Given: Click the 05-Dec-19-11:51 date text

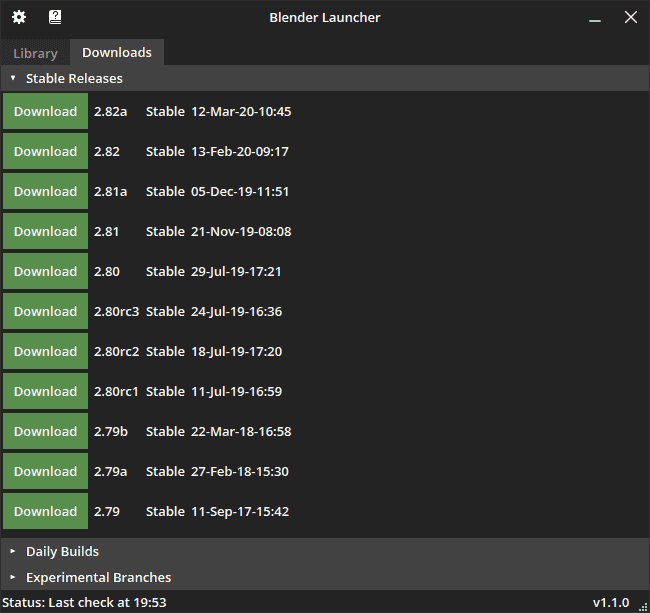Looking at the screenshot, I should coord(240,191).
